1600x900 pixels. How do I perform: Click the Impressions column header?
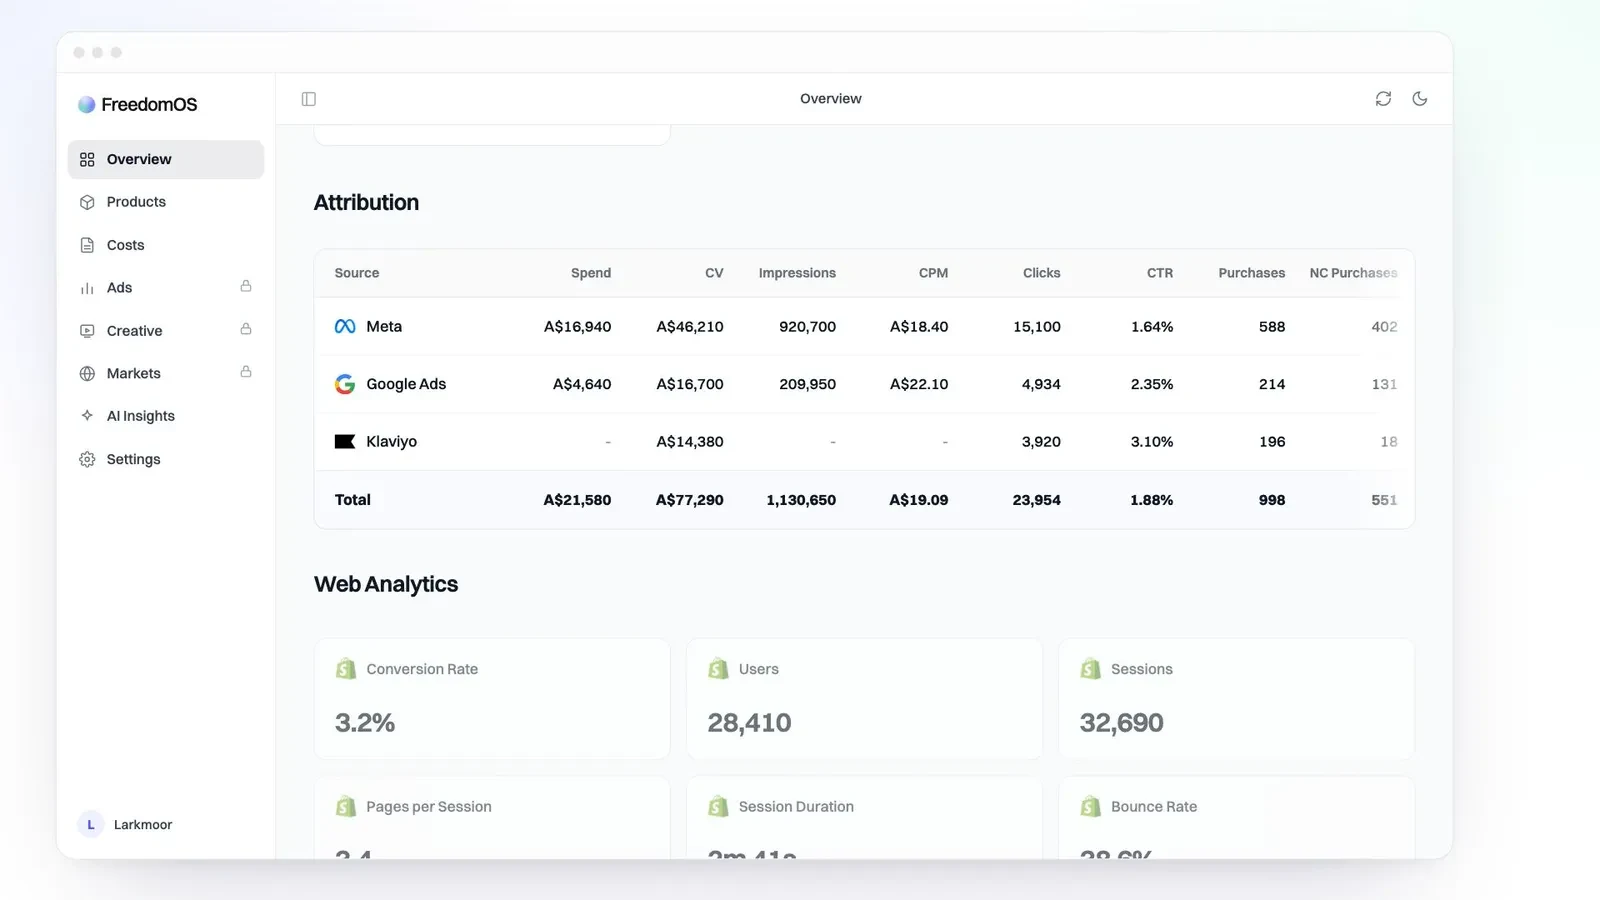pos(797,273)
